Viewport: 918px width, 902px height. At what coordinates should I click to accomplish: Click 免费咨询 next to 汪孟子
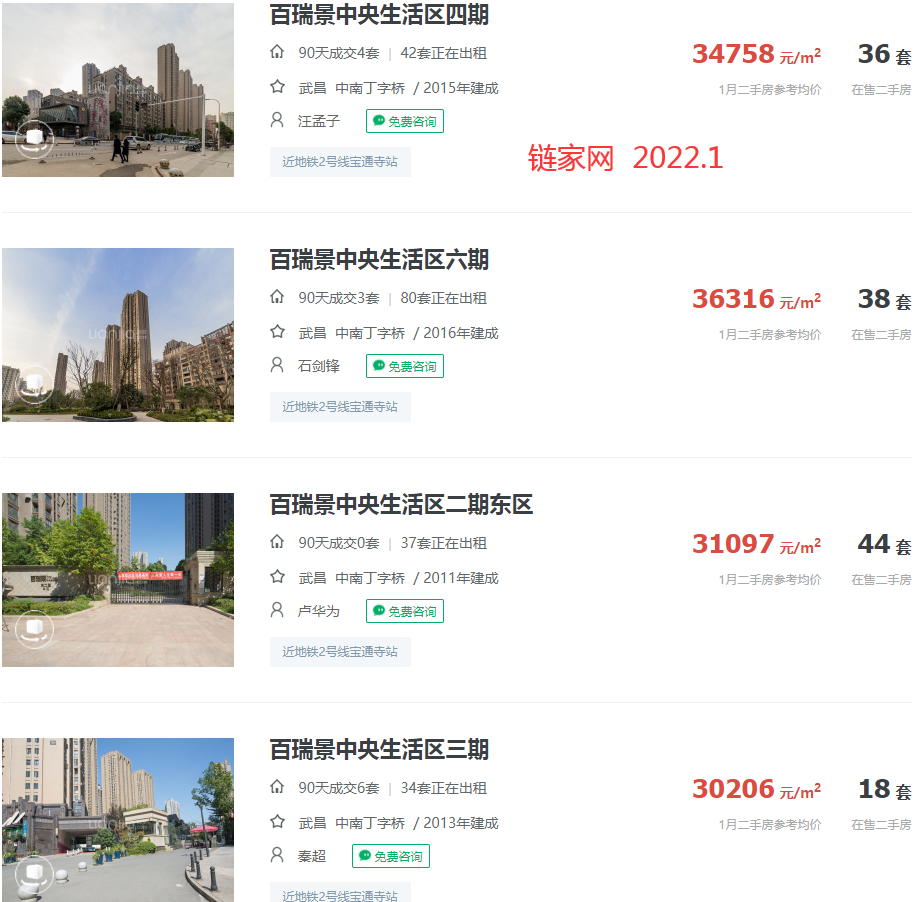404,120
